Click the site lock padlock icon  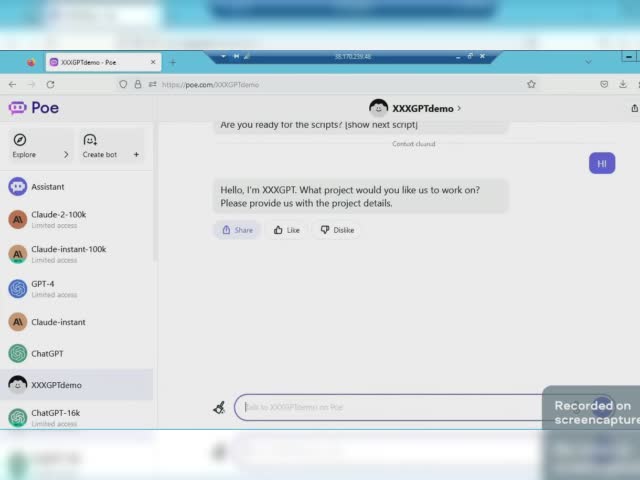pos(138,84)
